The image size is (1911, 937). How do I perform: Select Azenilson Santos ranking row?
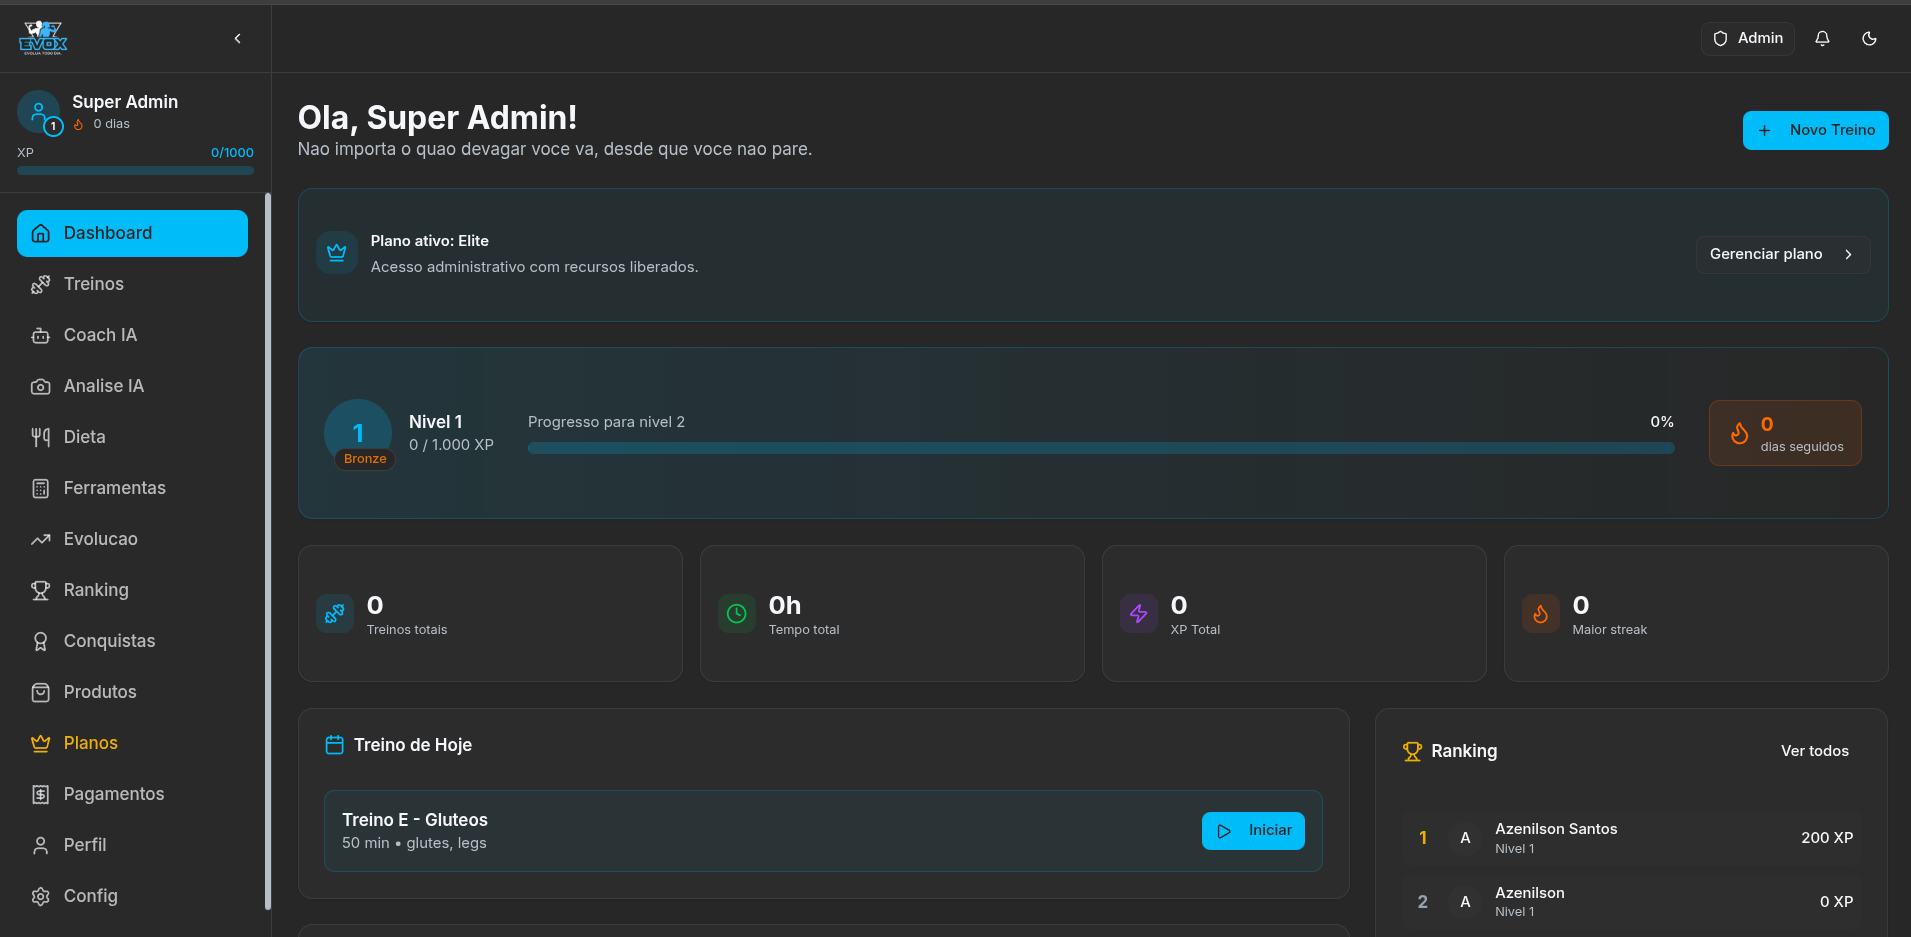(1631, 838)
